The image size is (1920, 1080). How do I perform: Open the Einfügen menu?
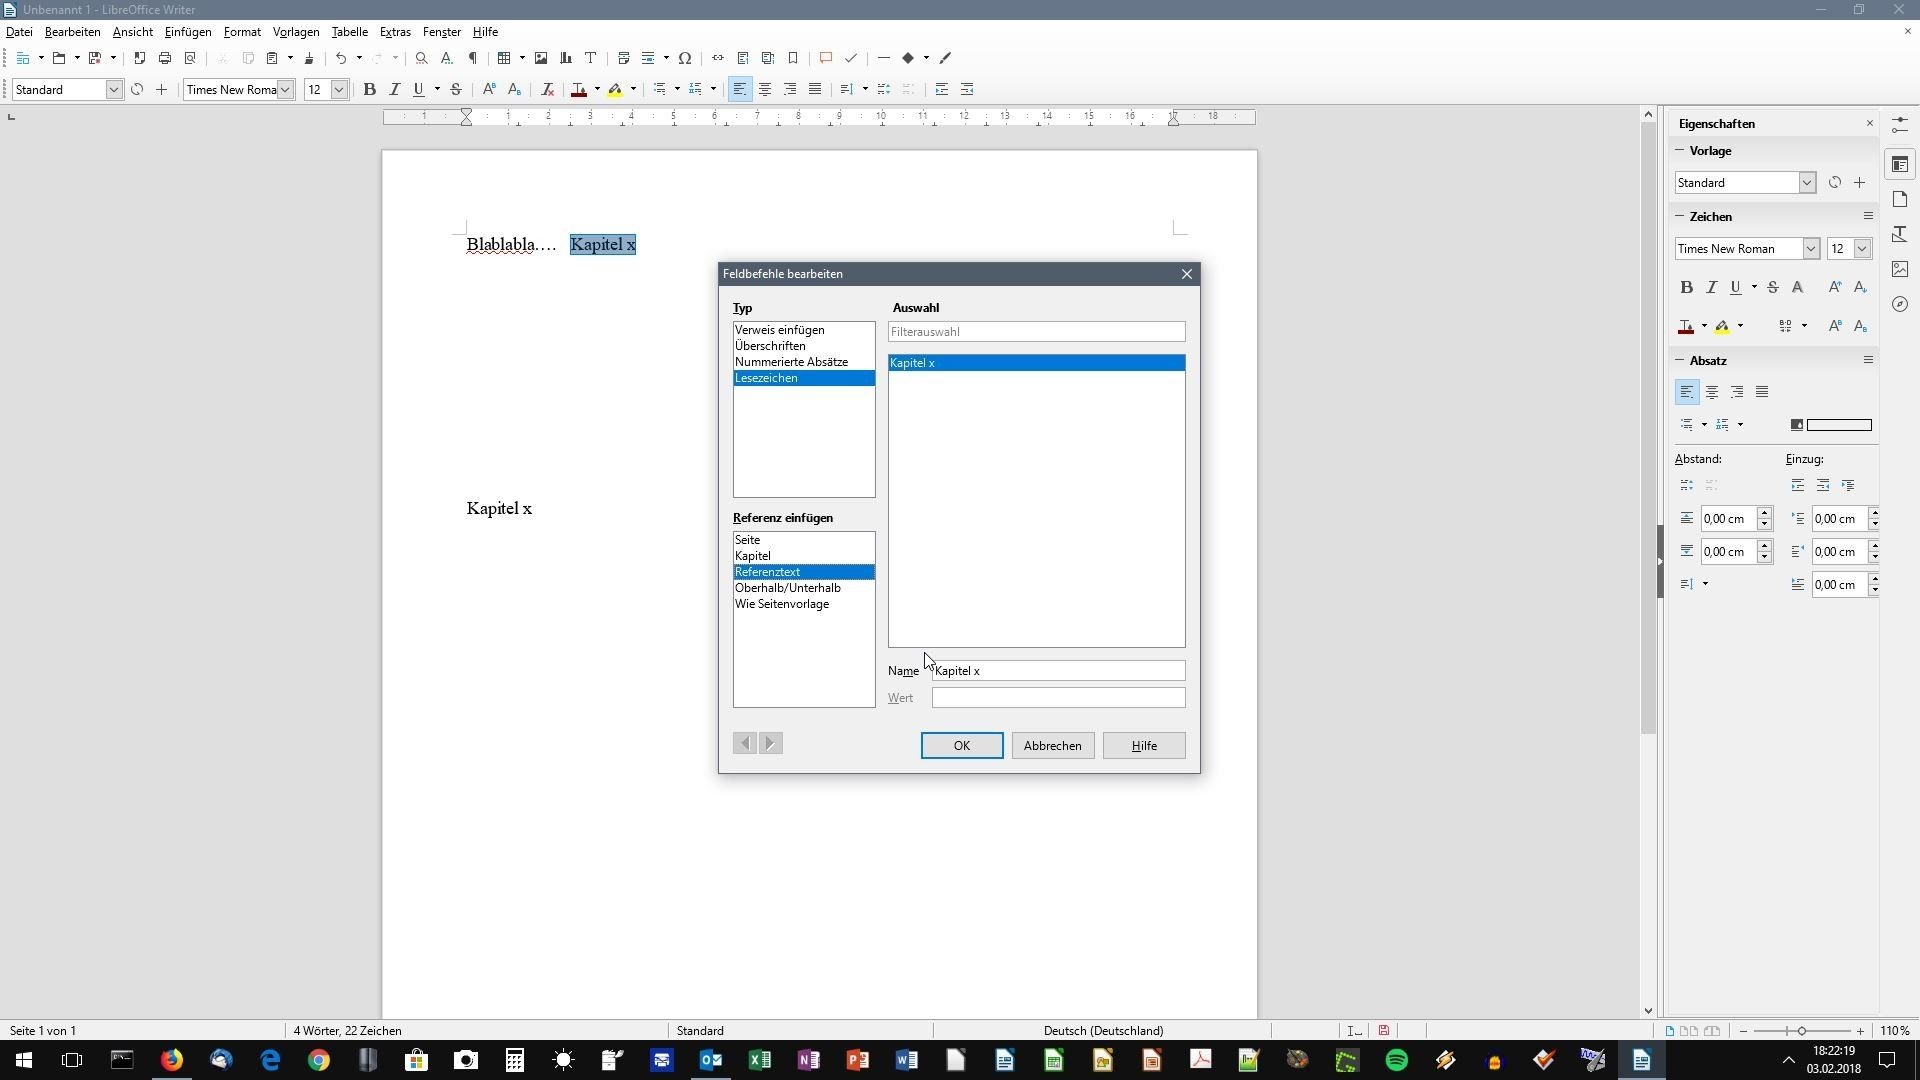[188, 32]
